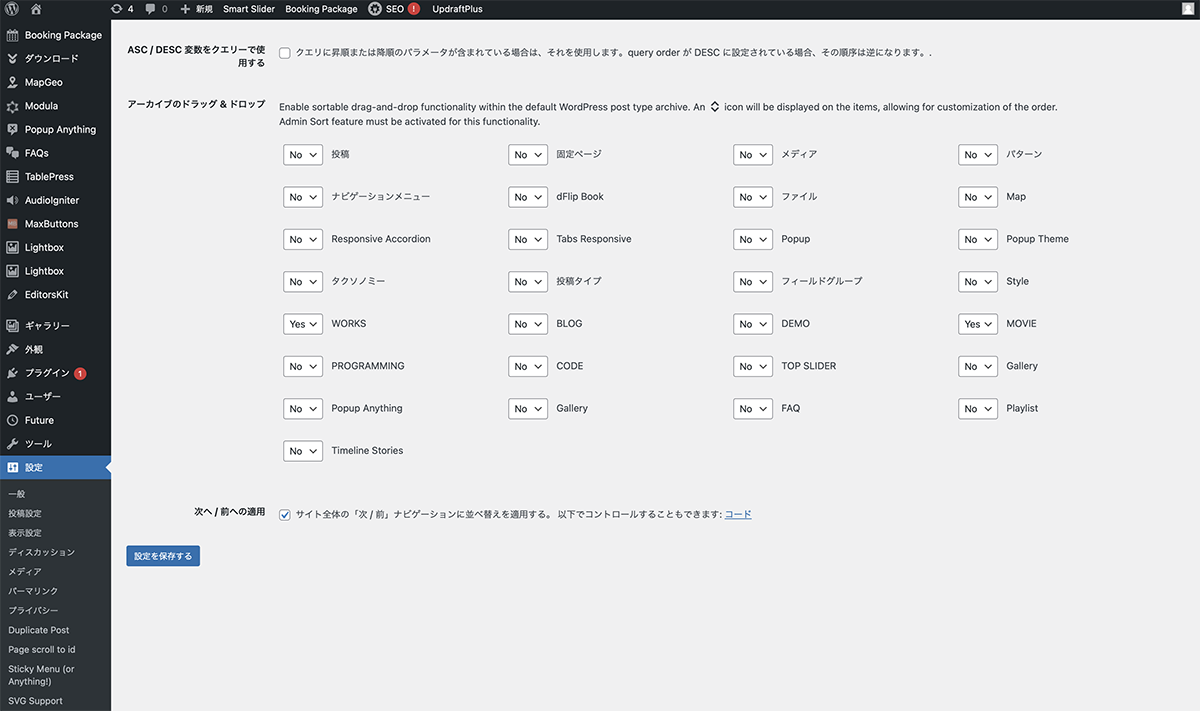Image resolution: width=1200 pixels, height=711 pixels.
Task: Open the comments bubble icon
Action: coord(150,9)
